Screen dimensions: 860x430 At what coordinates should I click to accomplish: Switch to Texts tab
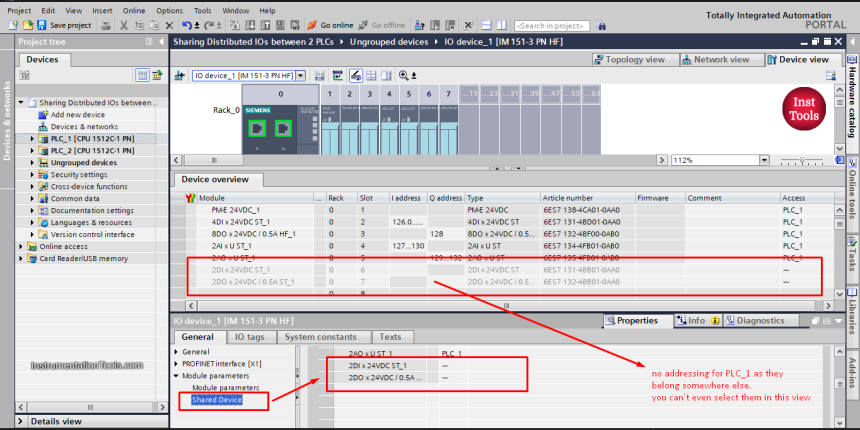390,337
